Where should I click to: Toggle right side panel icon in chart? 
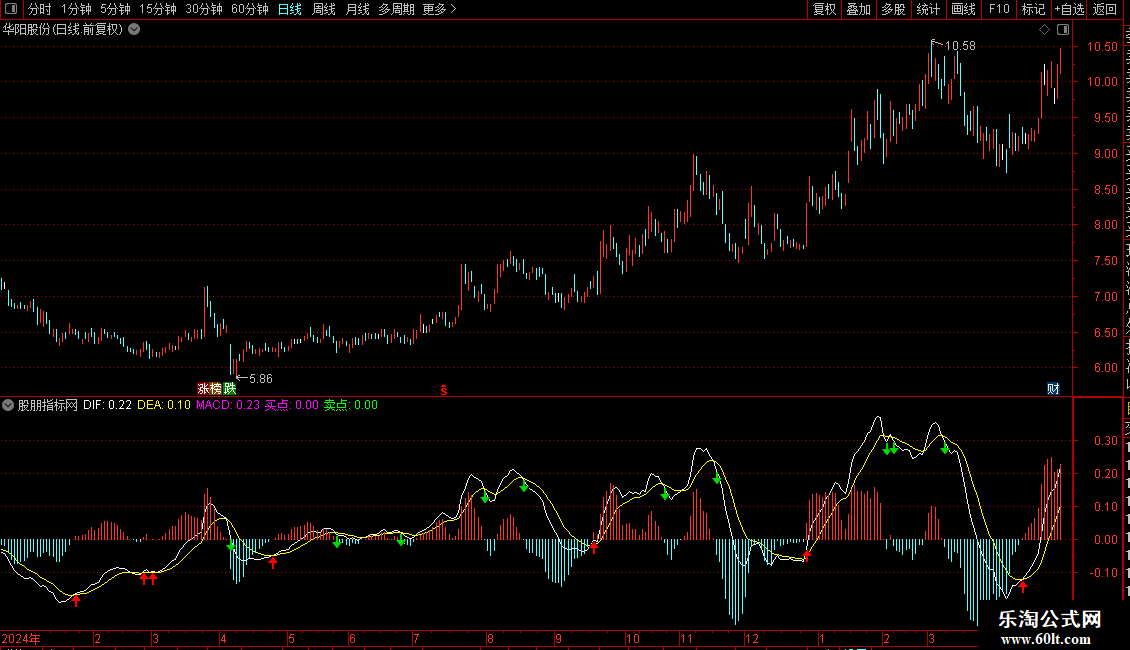[x=1063, y=30]
